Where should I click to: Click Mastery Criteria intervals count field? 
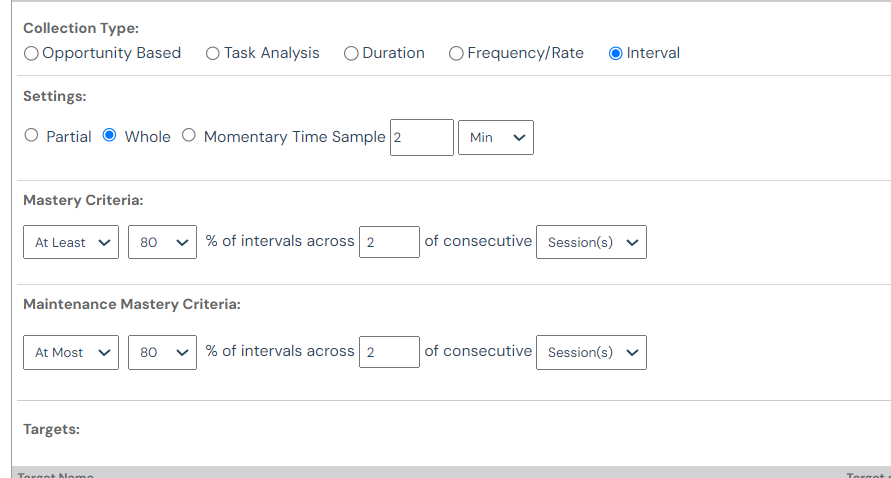(x=389, y=242)
